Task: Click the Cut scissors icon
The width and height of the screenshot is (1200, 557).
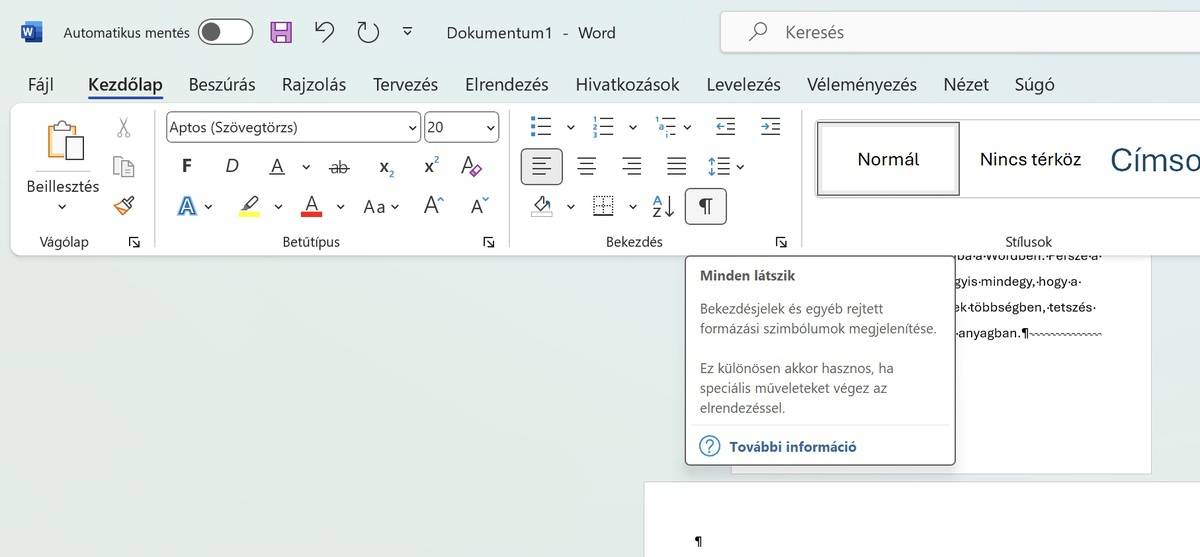Action: coord(124,128)
